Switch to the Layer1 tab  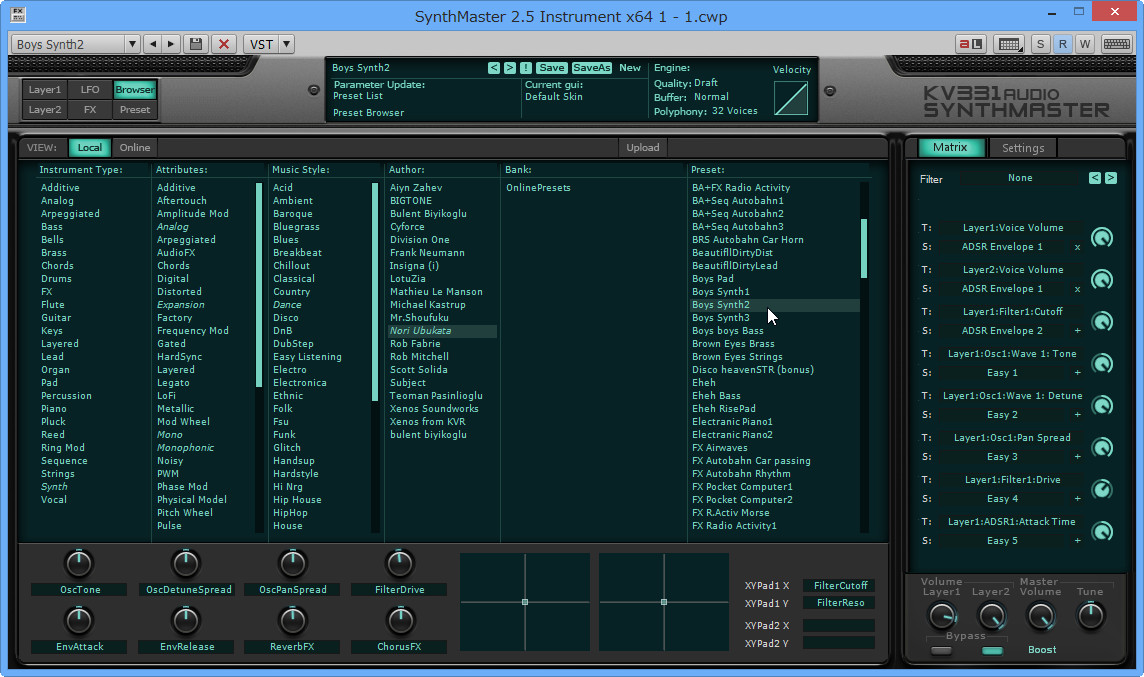(45, 90)
